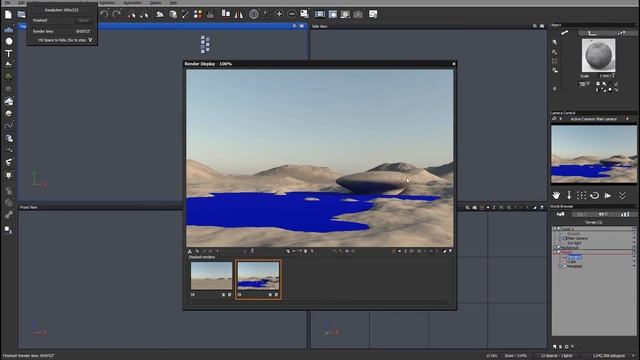Select the plant tool in left sidebar
Viewport: 640px width, 360px height.
pos(9,76)
